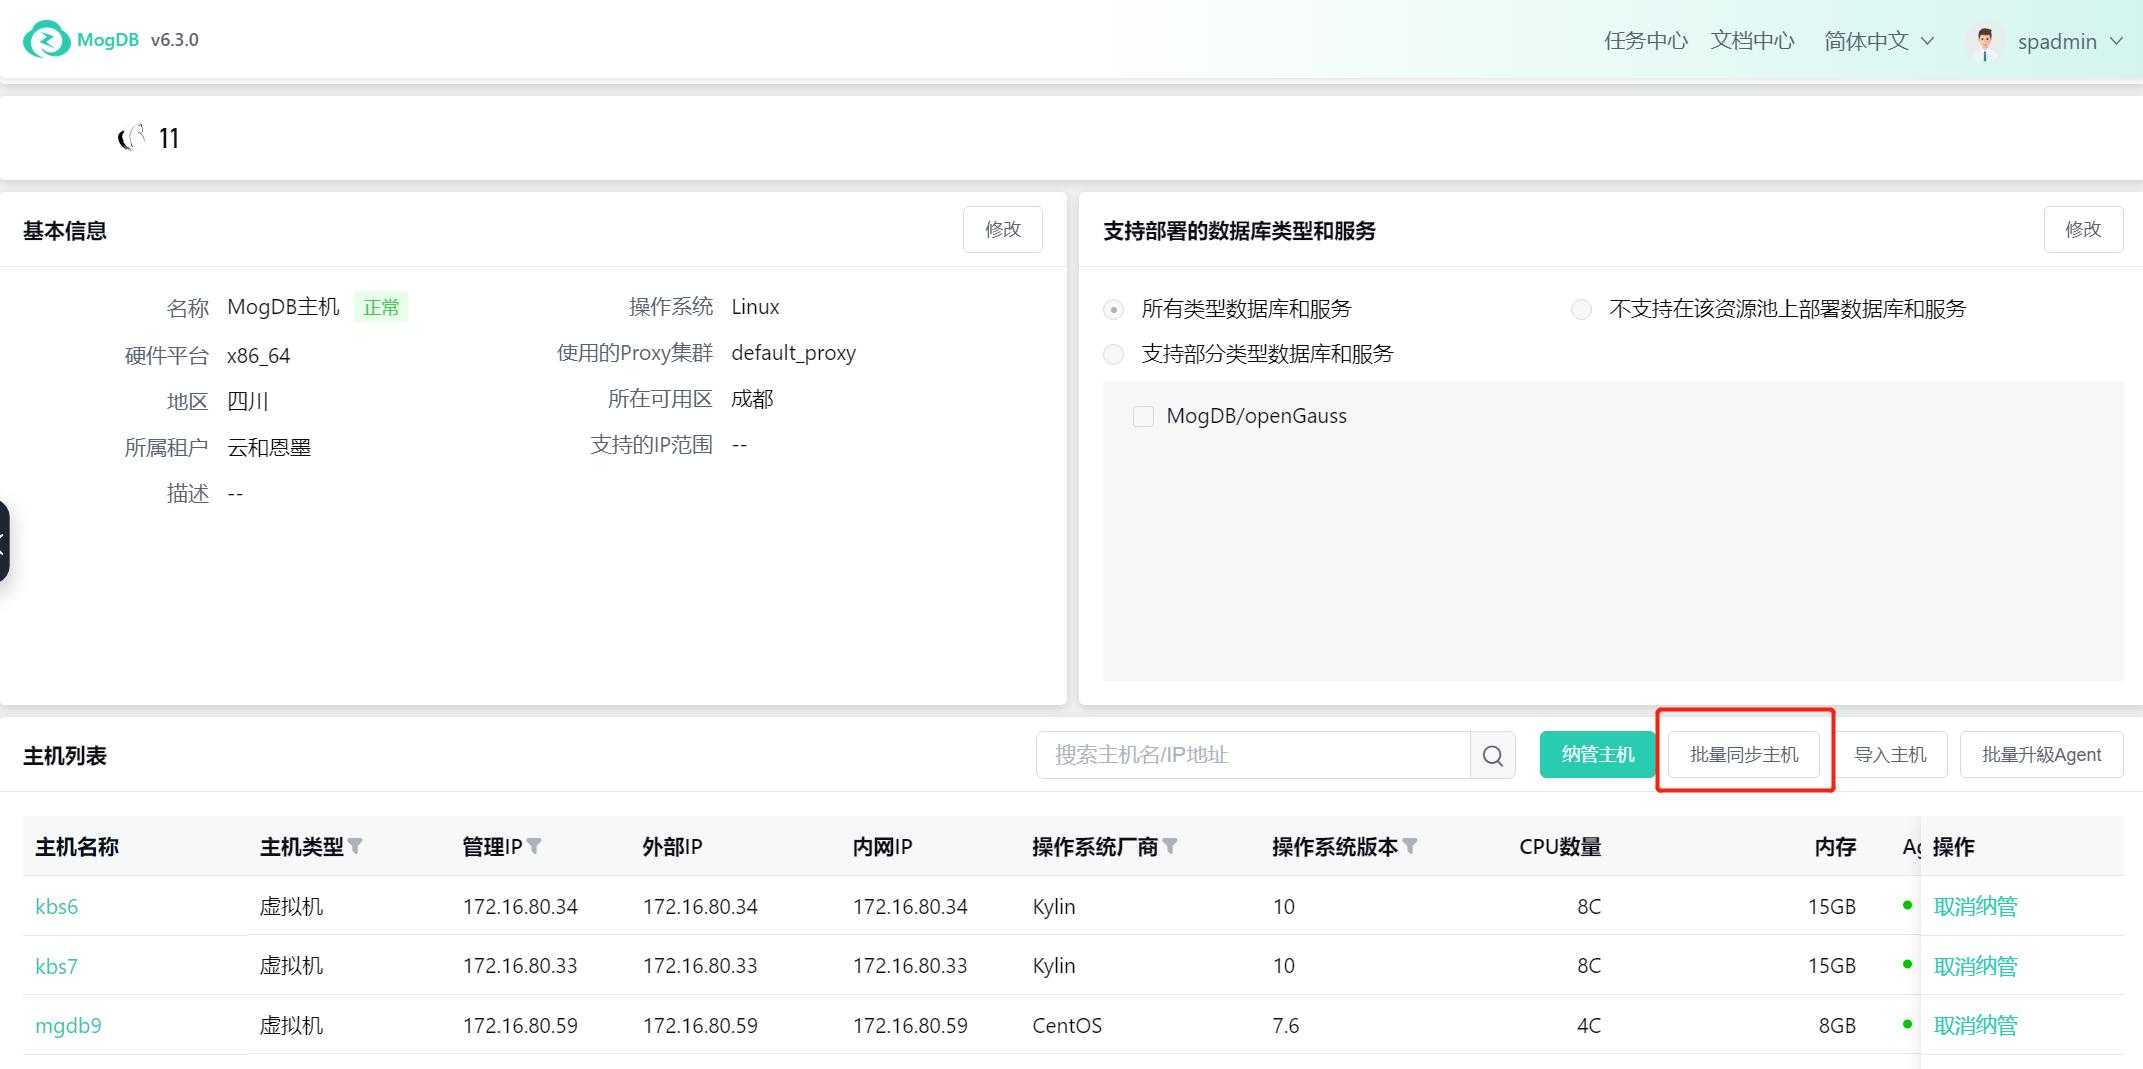Check the MogDB/openGauss checkbox
Screen dimensions: 2143x1069
(x=1143, y=416)
